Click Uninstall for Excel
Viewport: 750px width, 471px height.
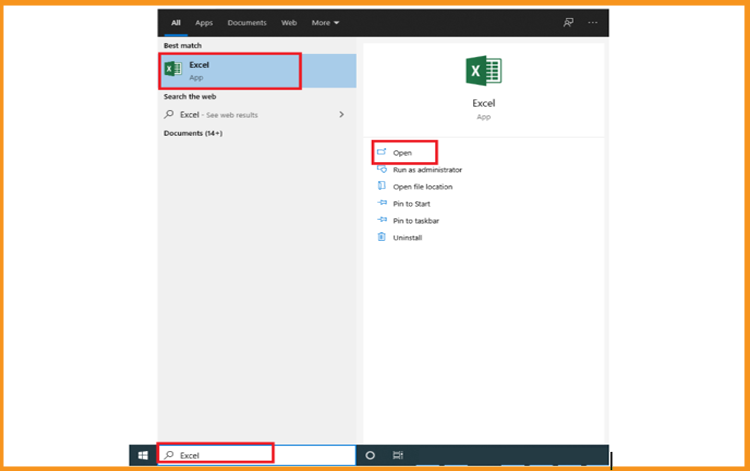[x=407, y=238]
